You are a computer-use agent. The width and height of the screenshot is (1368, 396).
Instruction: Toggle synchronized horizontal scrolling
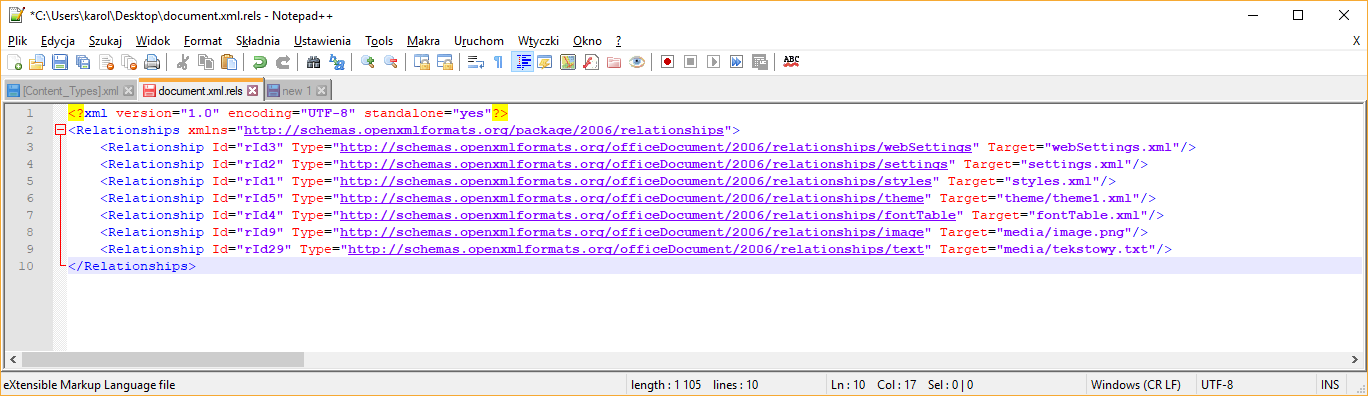[444, 62]
